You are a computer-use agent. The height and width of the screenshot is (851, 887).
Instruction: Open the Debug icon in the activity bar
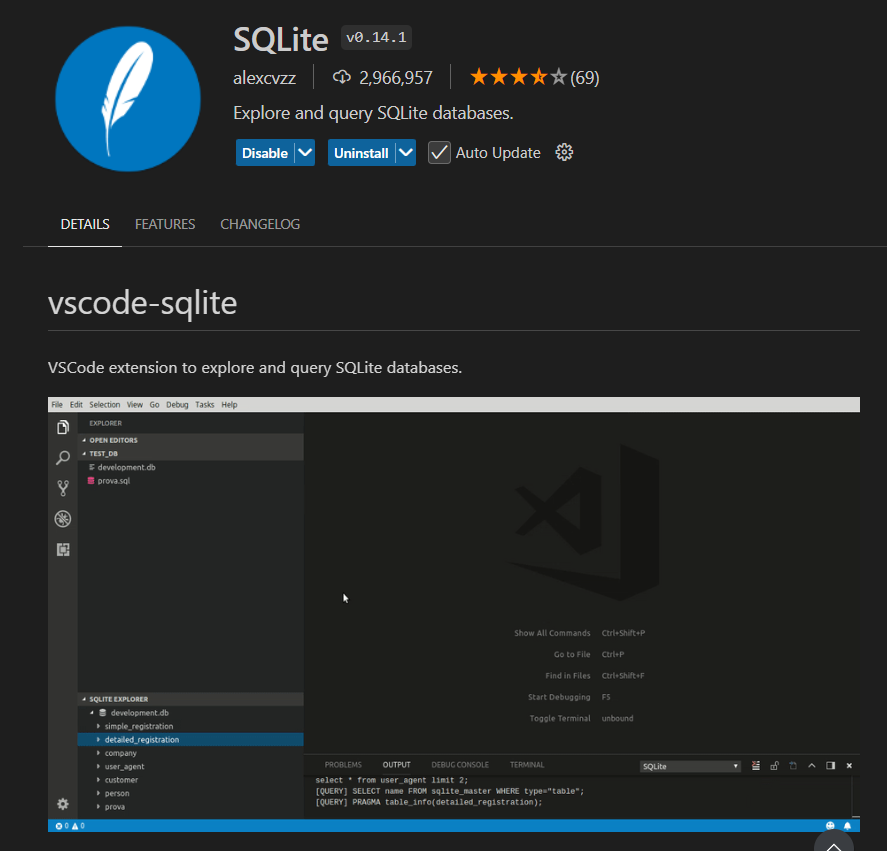click(x=62, y=518)
